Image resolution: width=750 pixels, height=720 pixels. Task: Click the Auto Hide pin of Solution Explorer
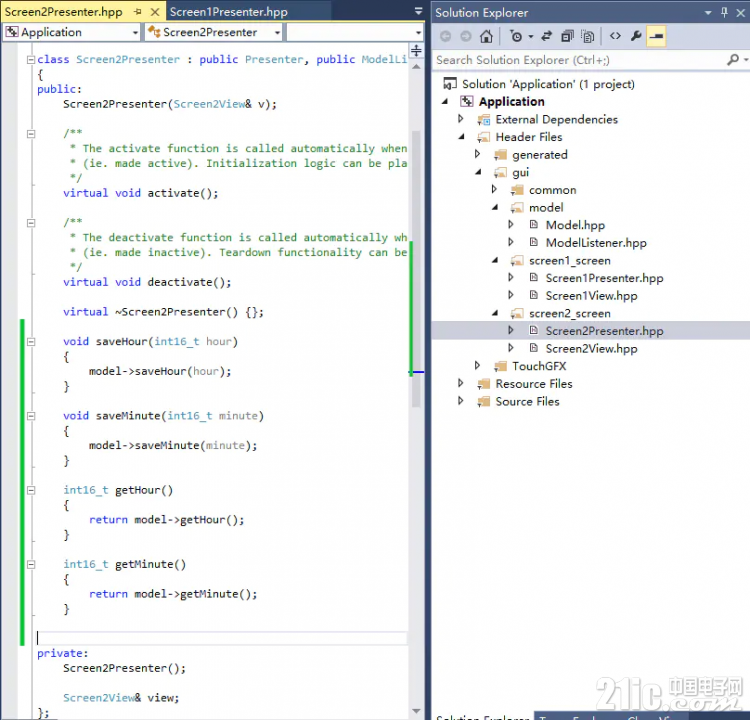tap(724, 12)
